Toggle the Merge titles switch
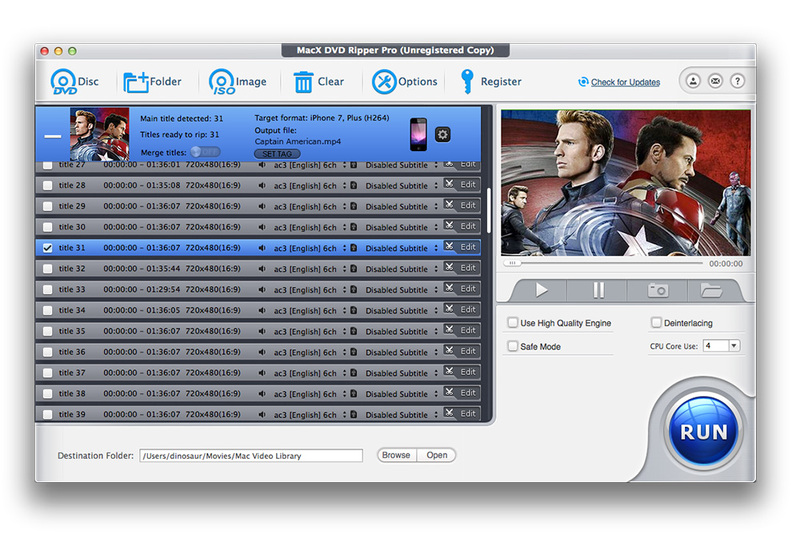 click(205, 152)
